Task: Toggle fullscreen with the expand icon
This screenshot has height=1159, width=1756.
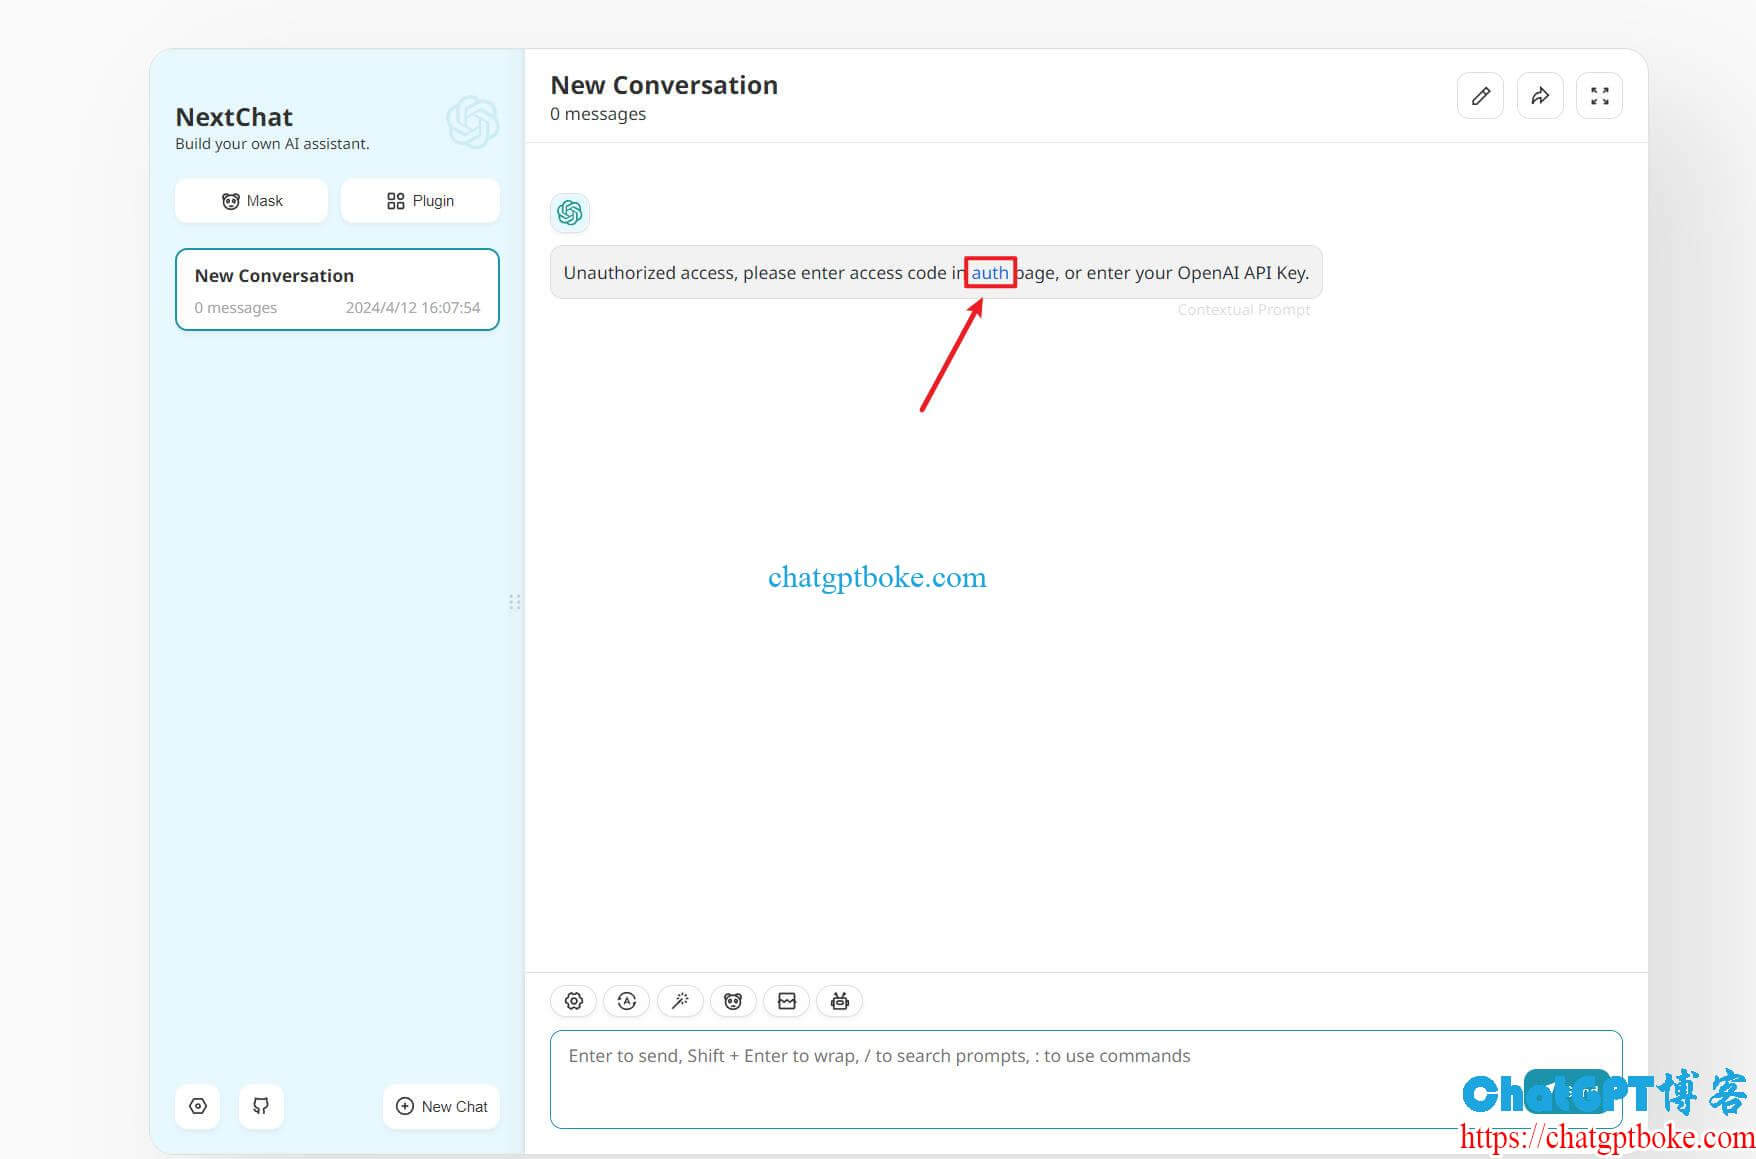Action: point(1599,96)
